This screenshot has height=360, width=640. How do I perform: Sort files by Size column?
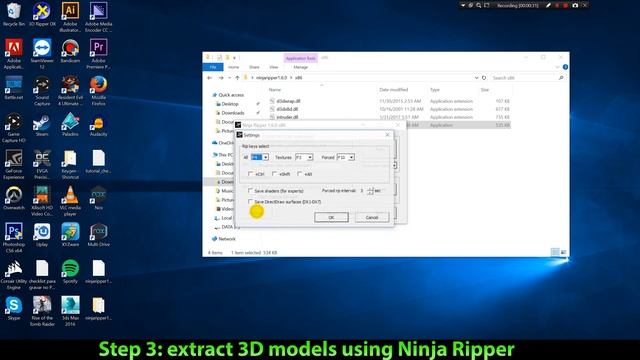(x=485, y=89)
